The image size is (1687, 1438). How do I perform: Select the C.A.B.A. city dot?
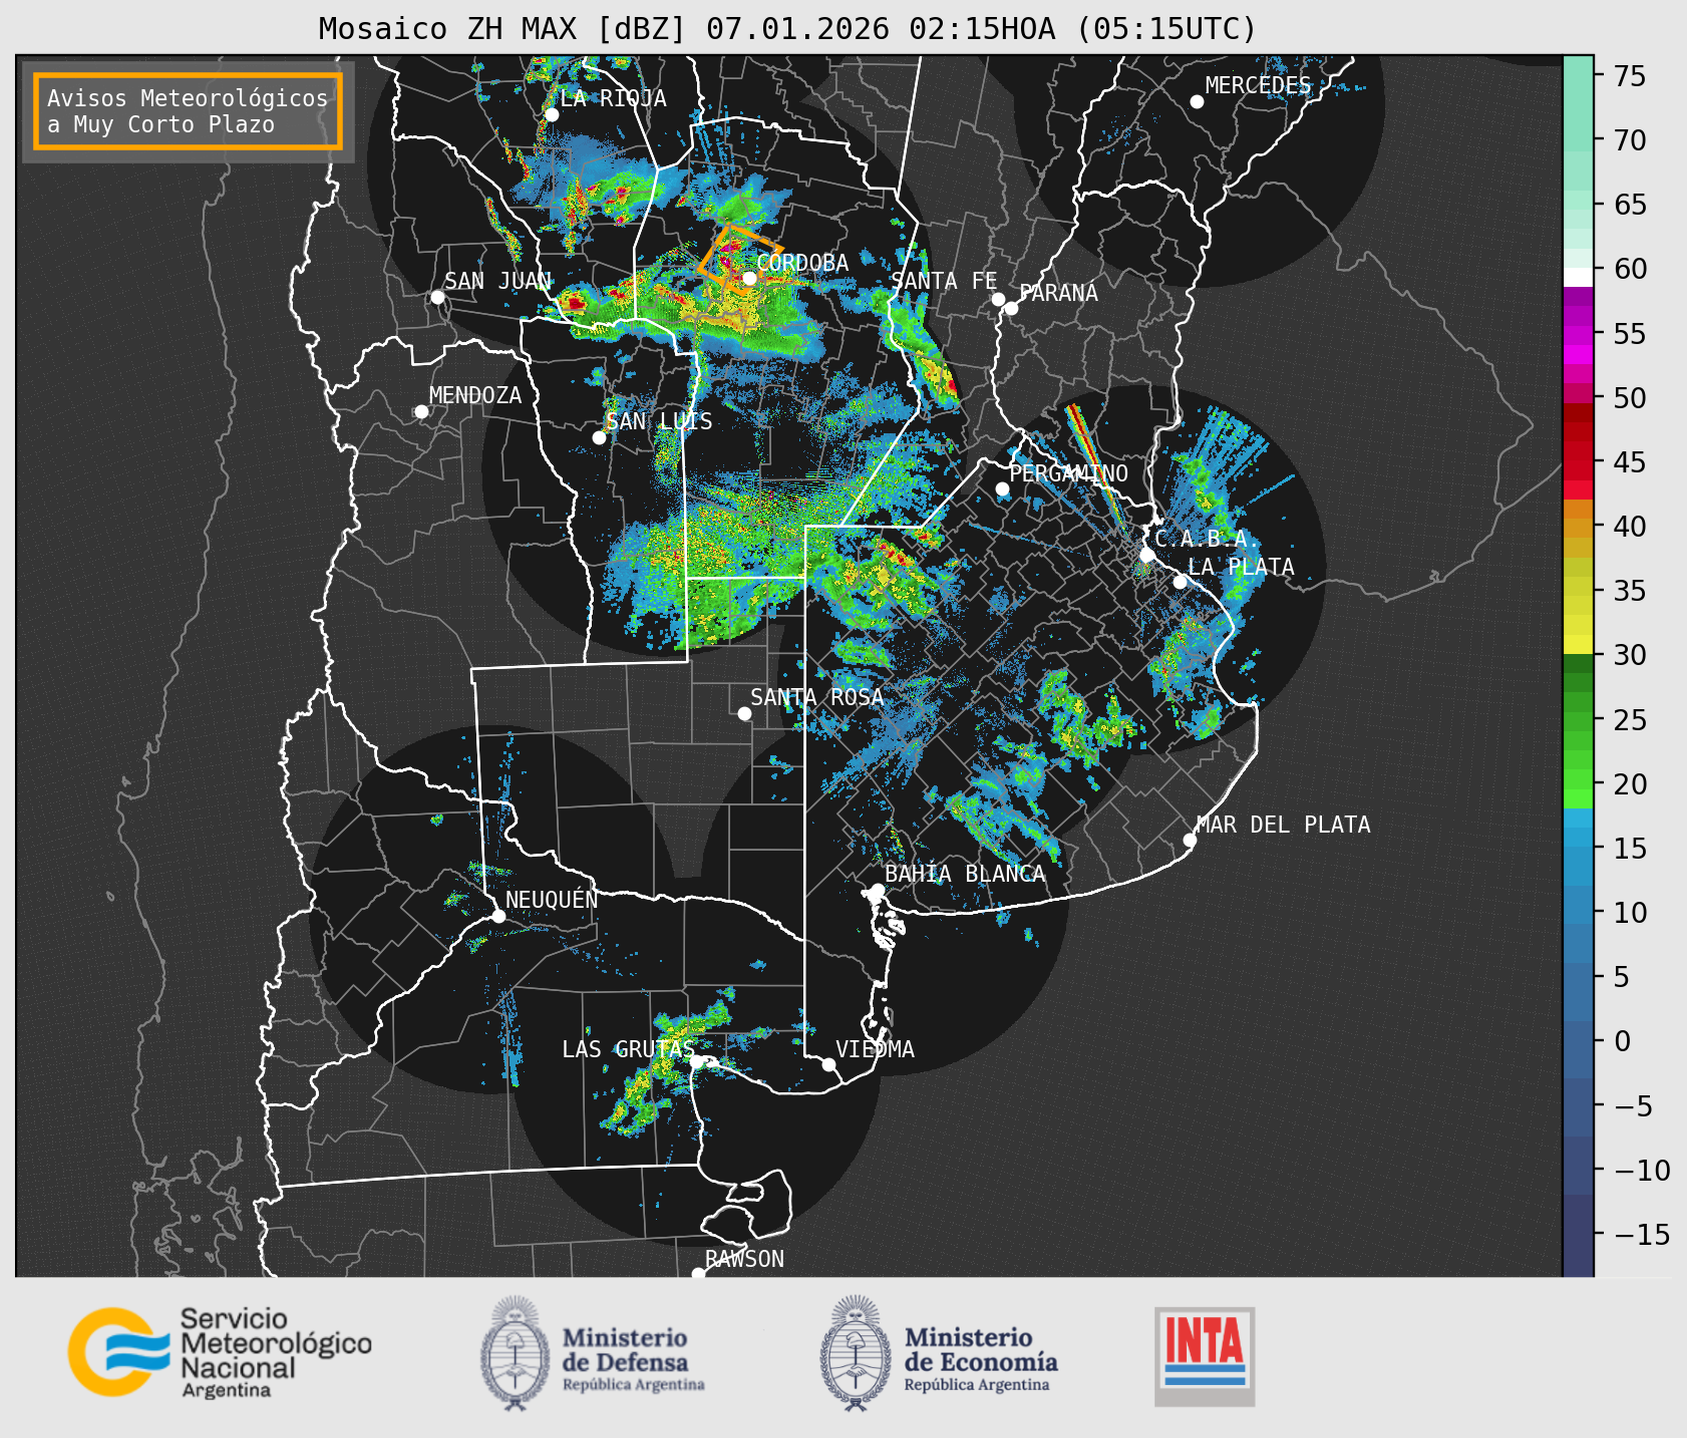pos(1148,555)
